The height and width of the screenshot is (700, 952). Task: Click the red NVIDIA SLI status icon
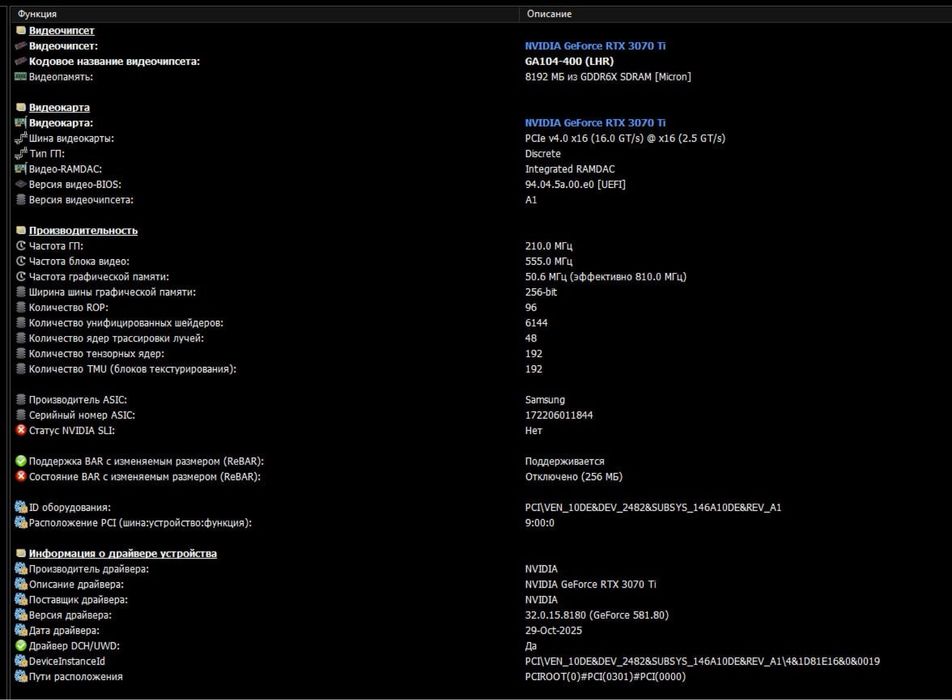[x=21, y=431]
